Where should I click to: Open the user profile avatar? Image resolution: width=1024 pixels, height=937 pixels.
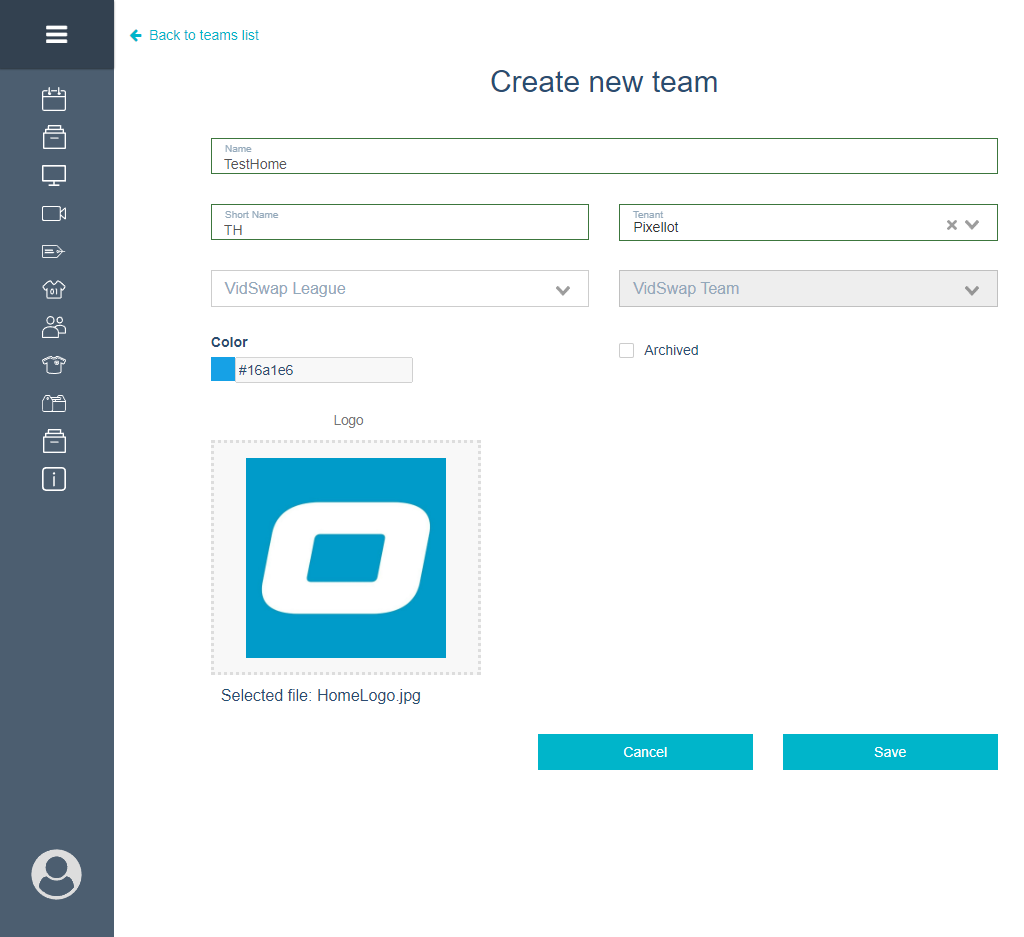pos(56,874)
